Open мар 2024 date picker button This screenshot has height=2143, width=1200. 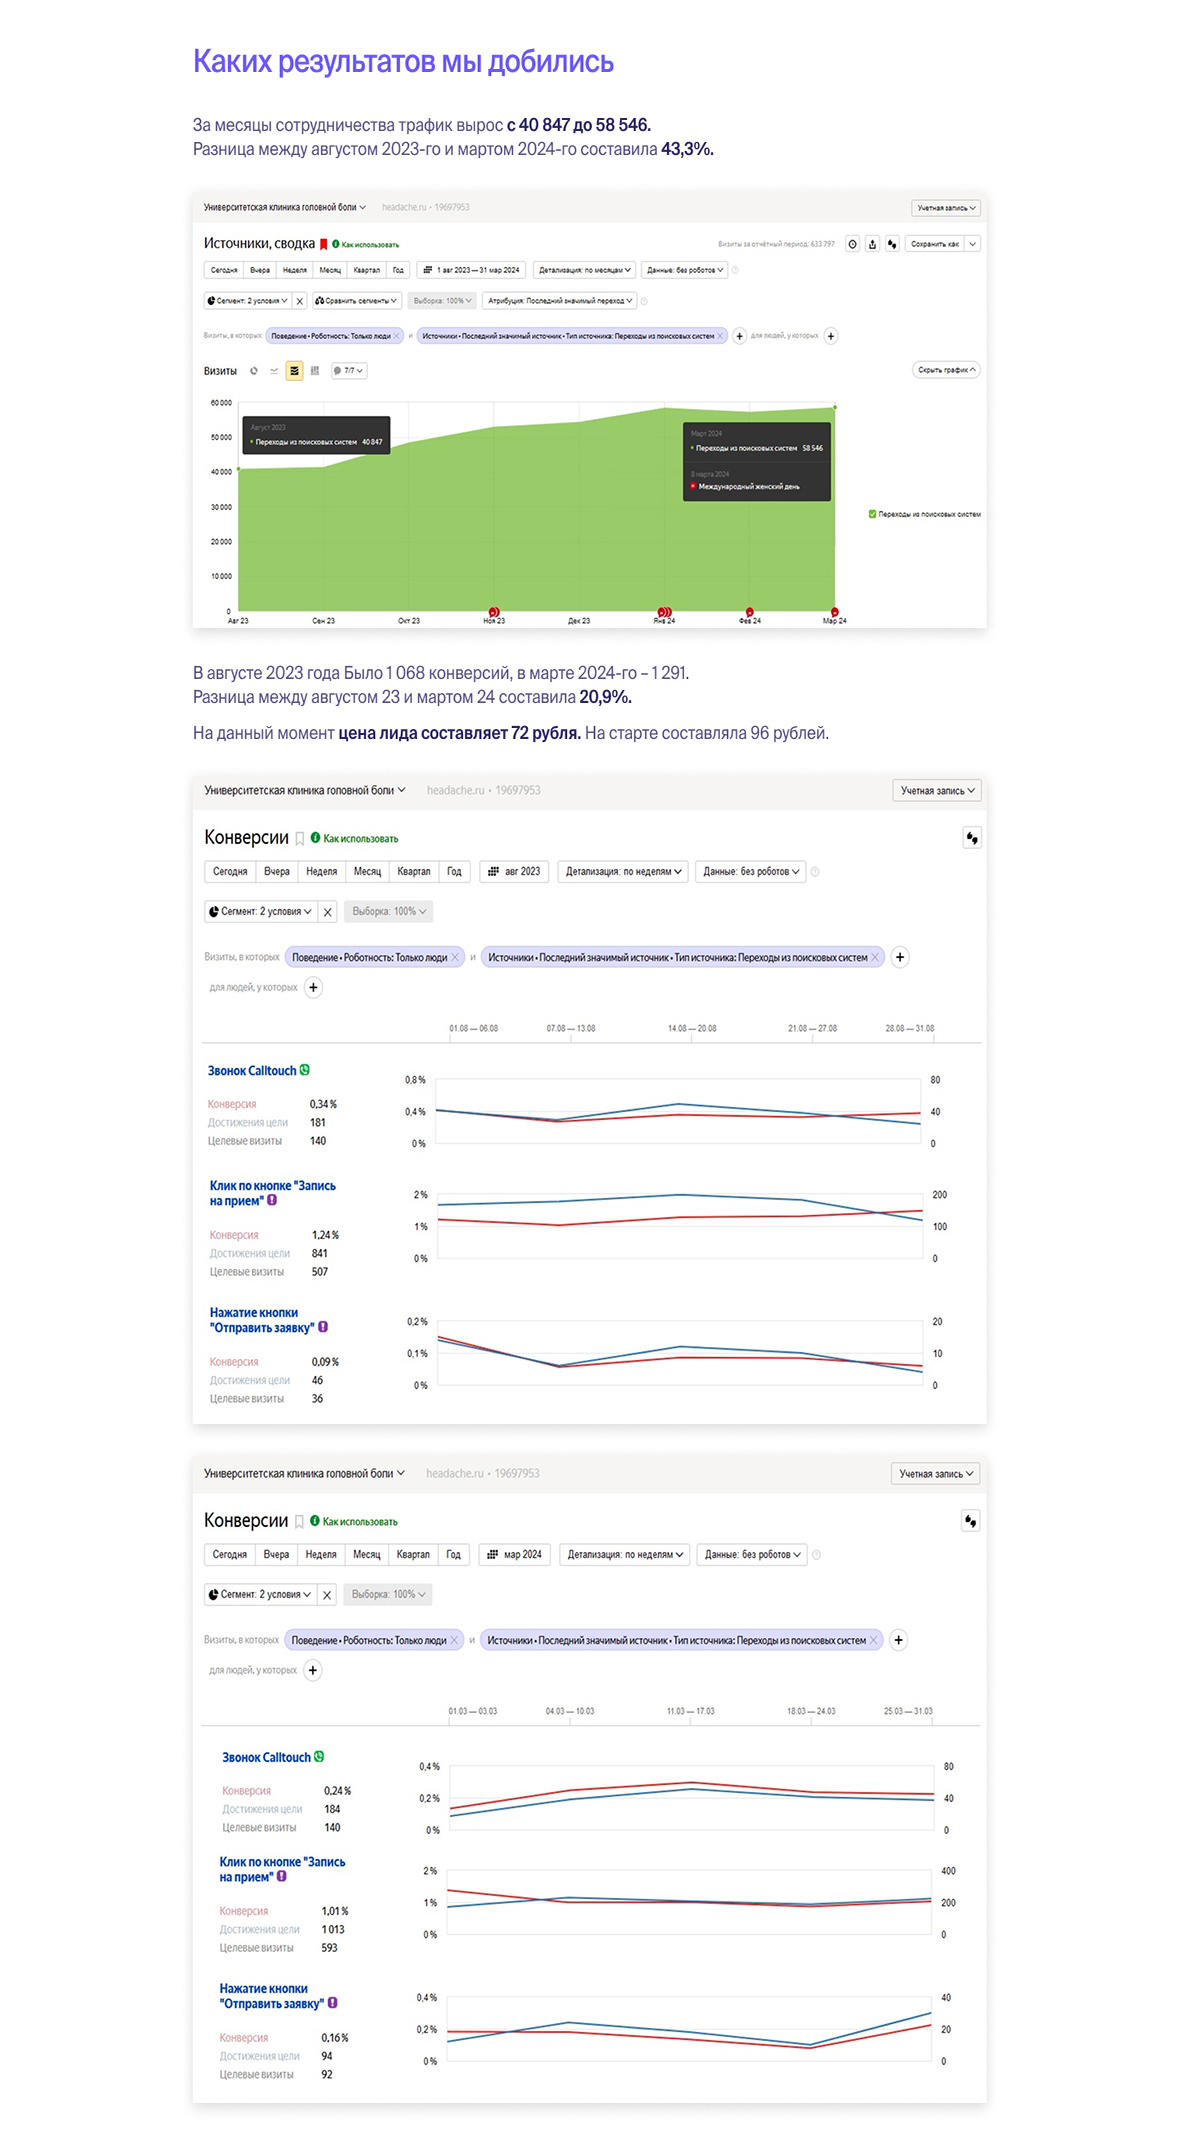514,1555
